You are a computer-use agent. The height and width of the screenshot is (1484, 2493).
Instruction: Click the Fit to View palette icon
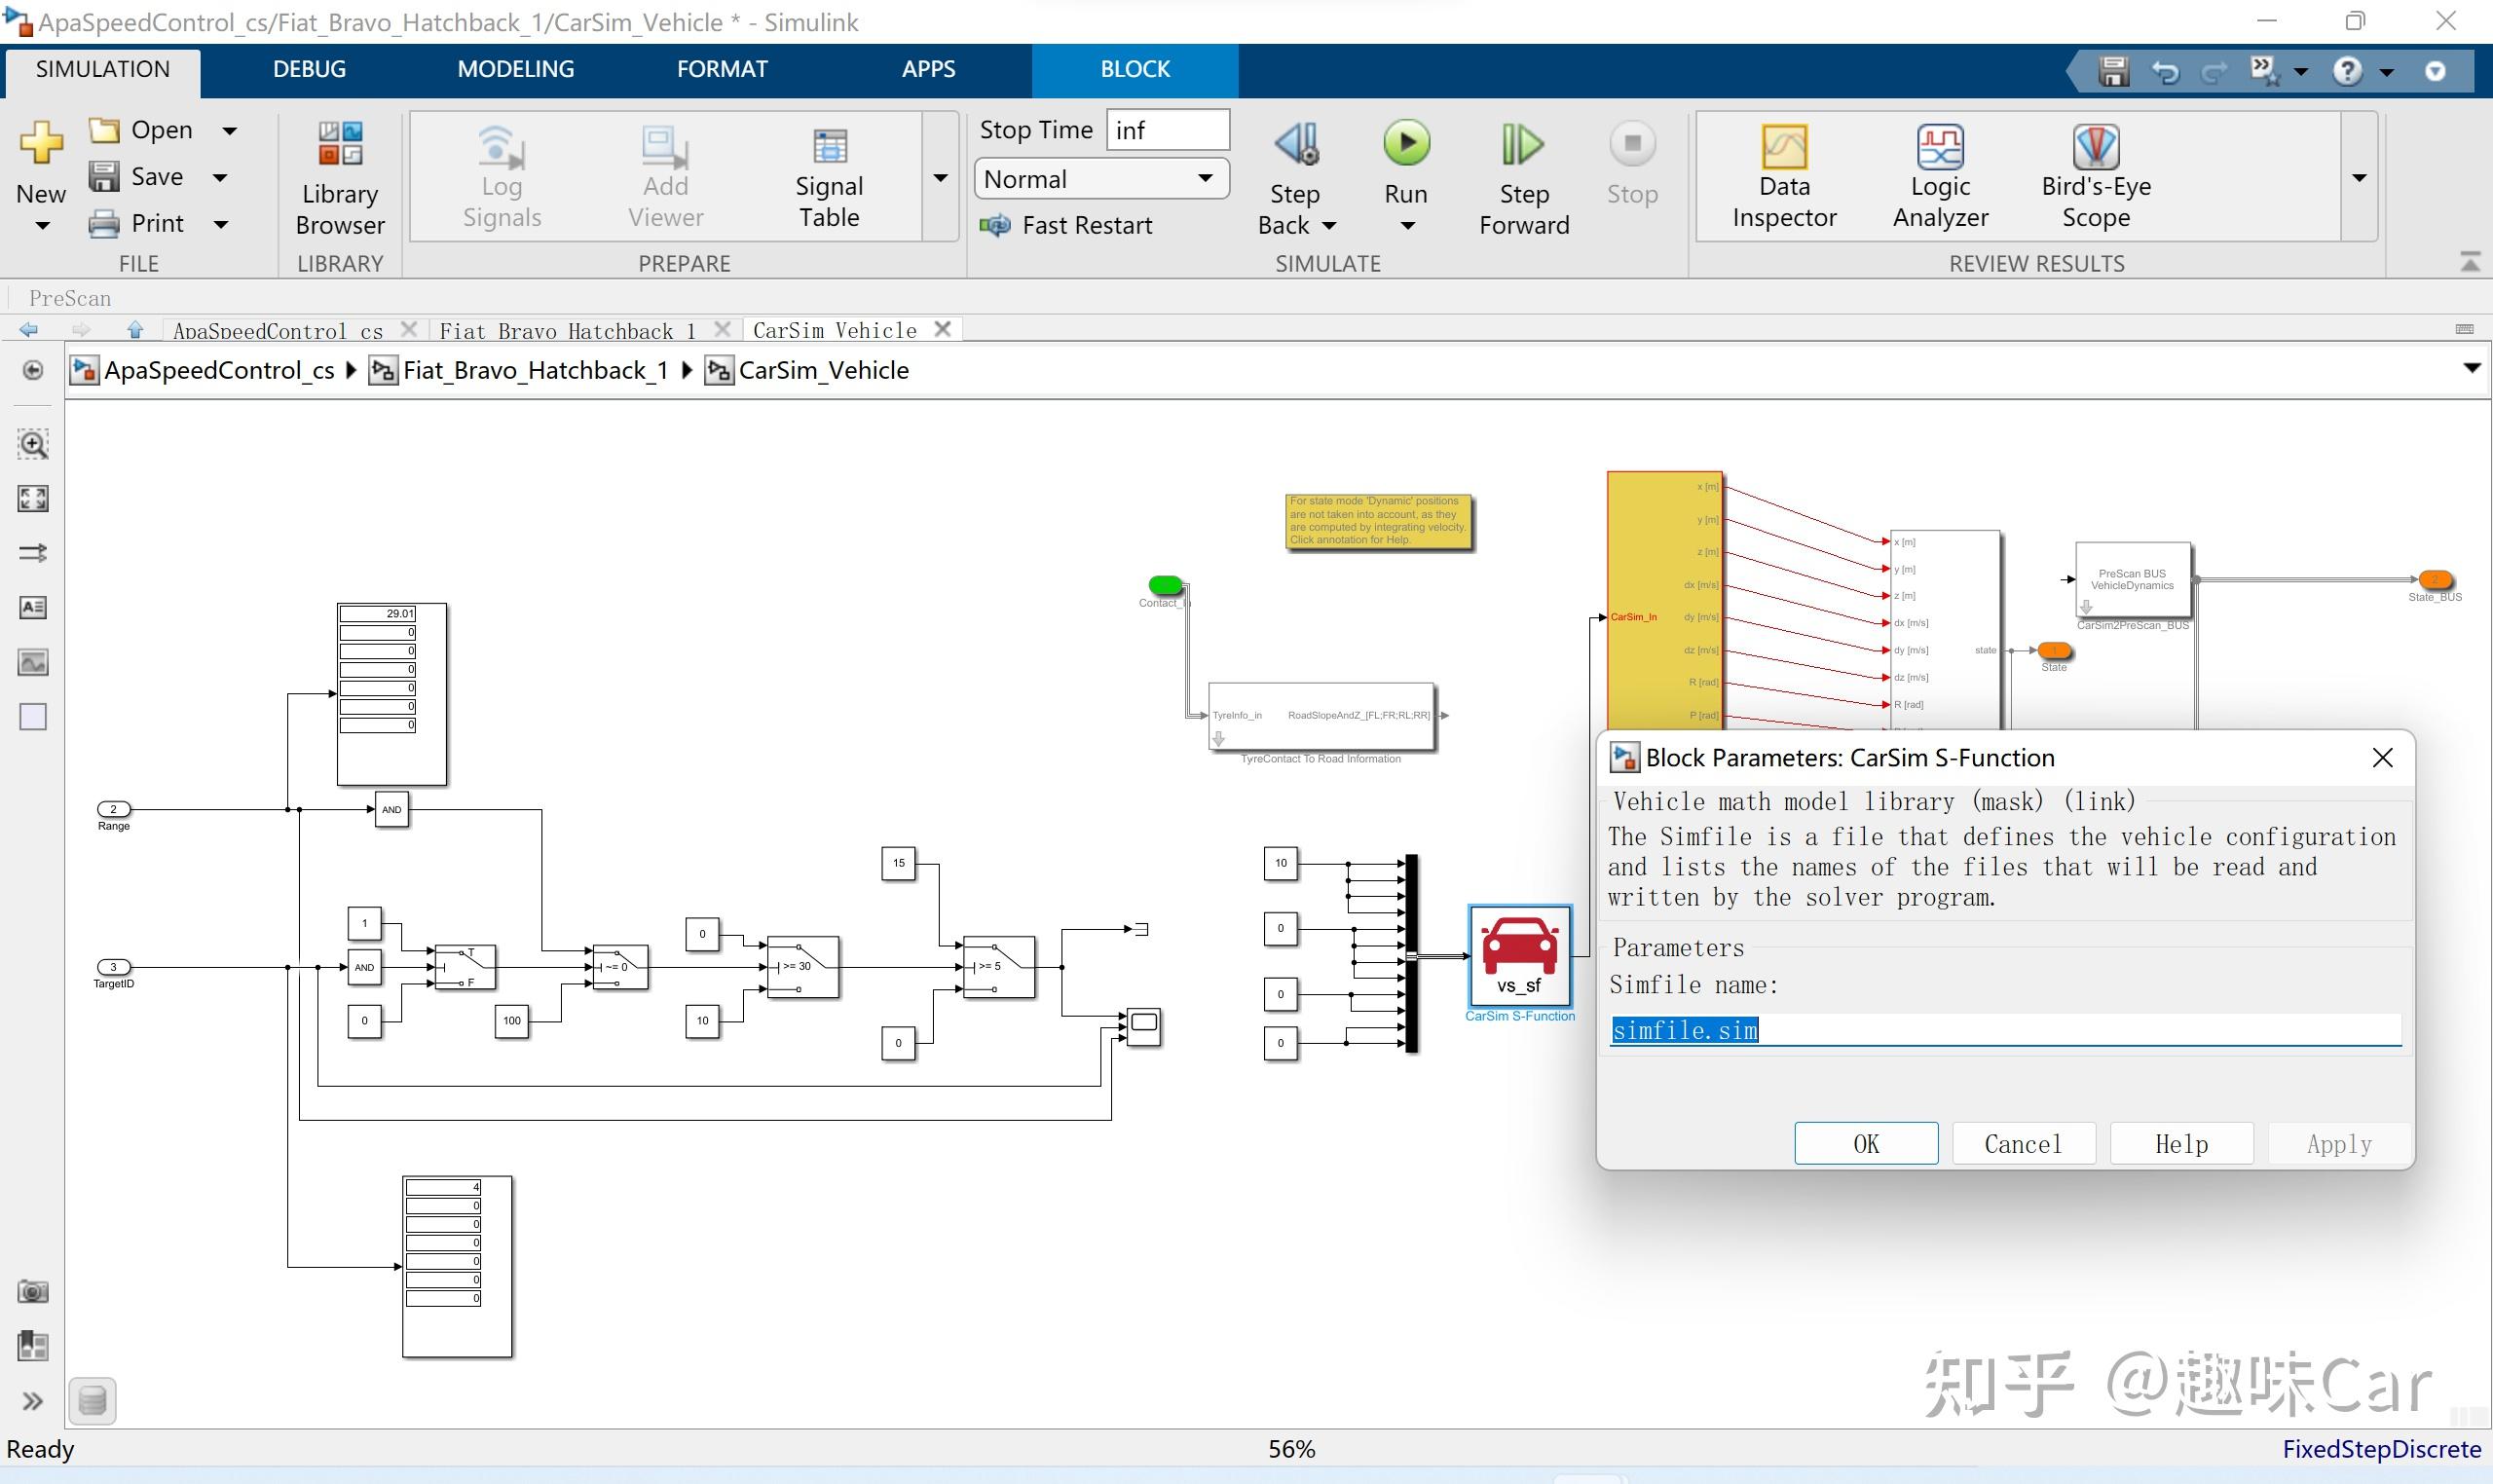coord(33,498)
